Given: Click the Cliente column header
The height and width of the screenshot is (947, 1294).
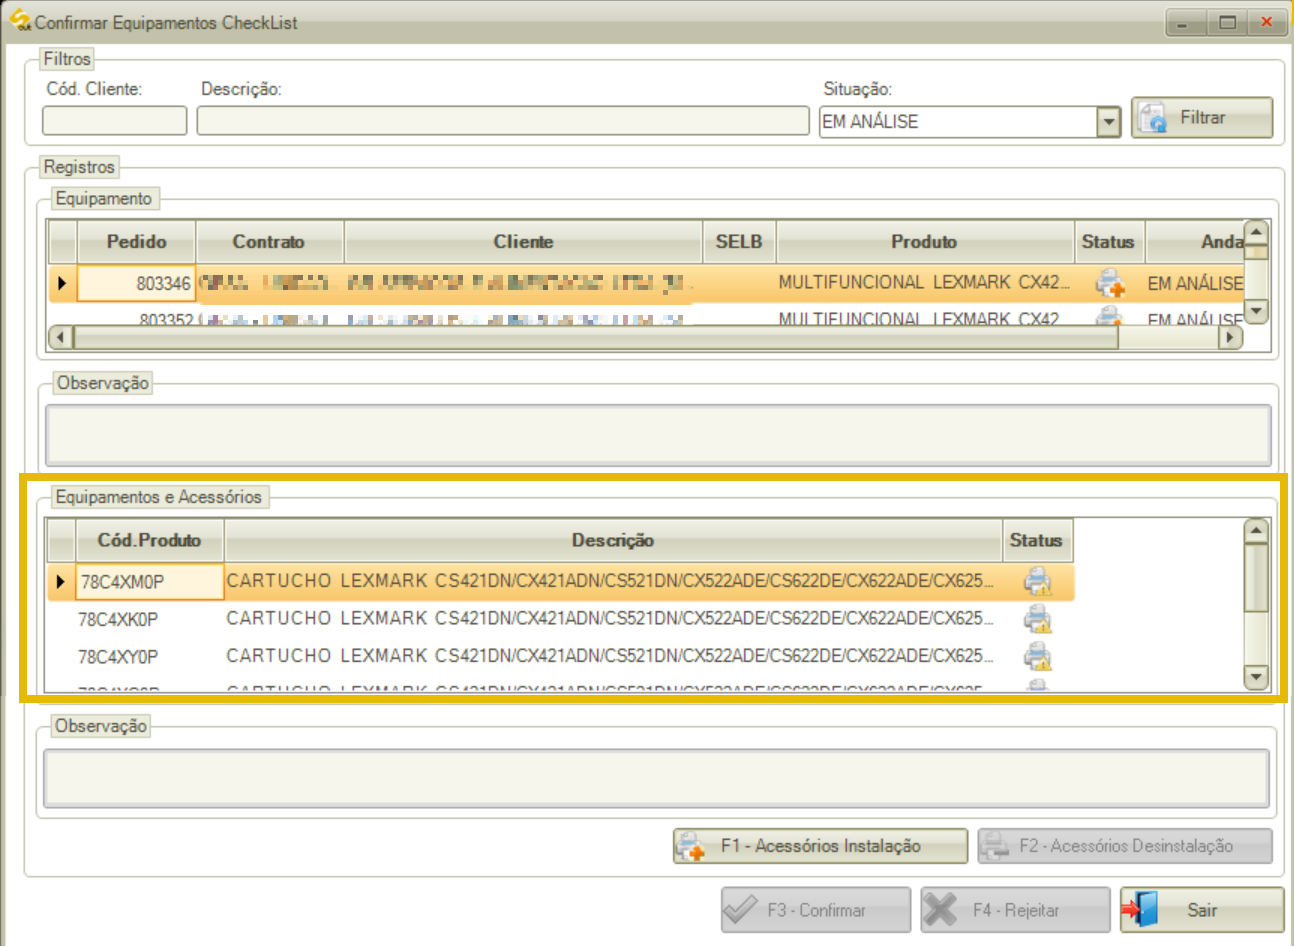Looking at the screenshot, I should [x=523, y=242].
